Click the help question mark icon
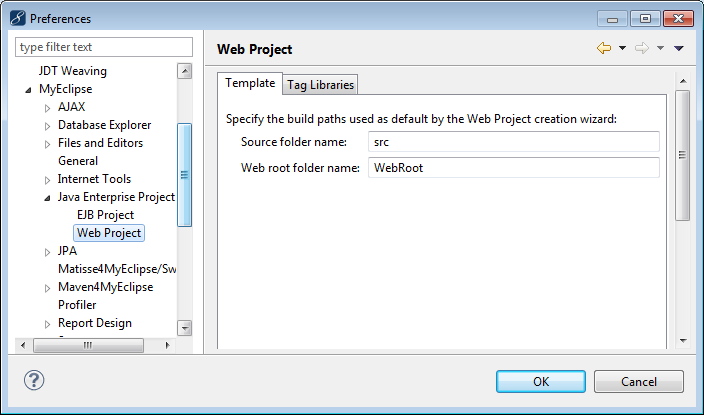 point(34,380)
